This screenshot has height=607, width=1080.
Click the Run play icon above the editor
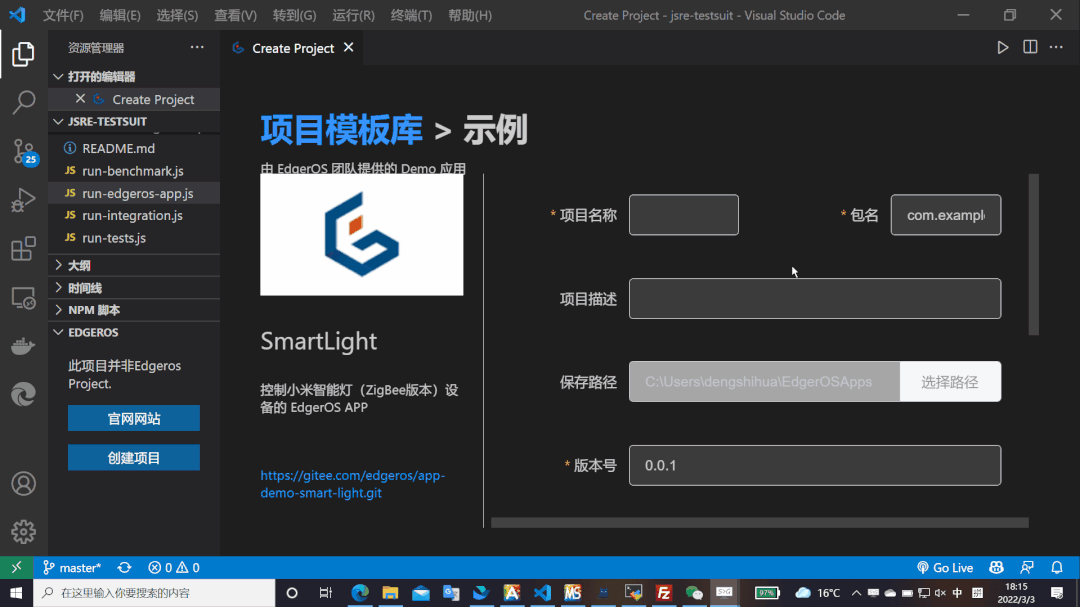pos(1003,46)
